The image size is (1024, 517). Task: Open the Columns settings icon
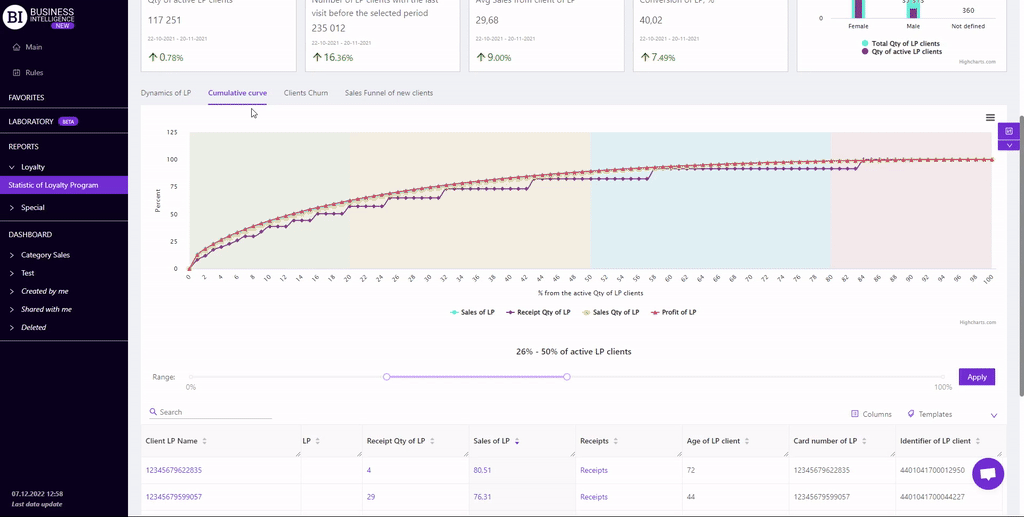coord(855,414)
